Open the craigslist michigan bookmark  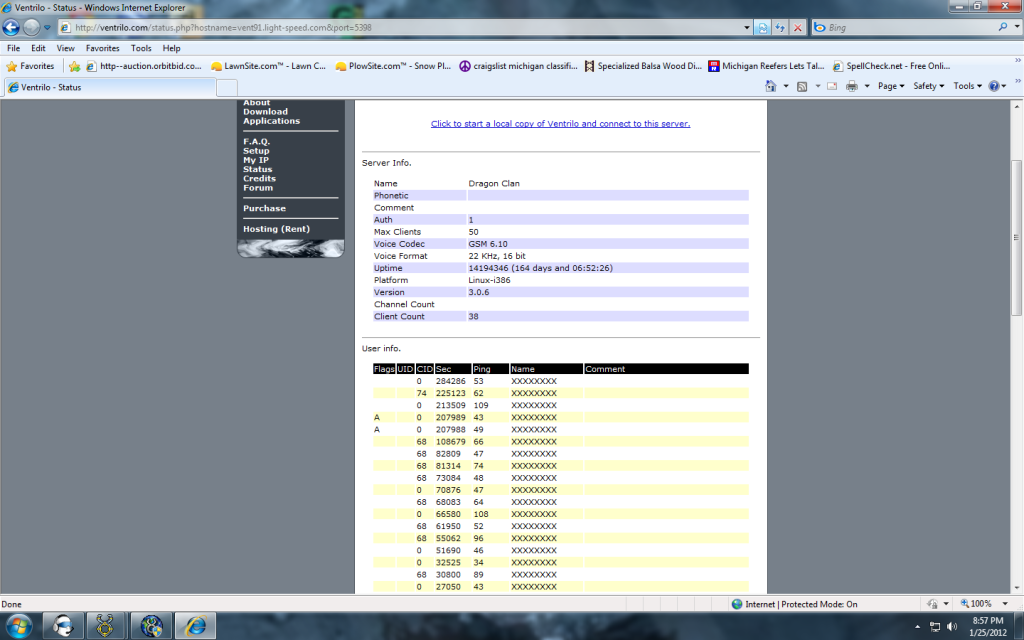tap(519, 66)
